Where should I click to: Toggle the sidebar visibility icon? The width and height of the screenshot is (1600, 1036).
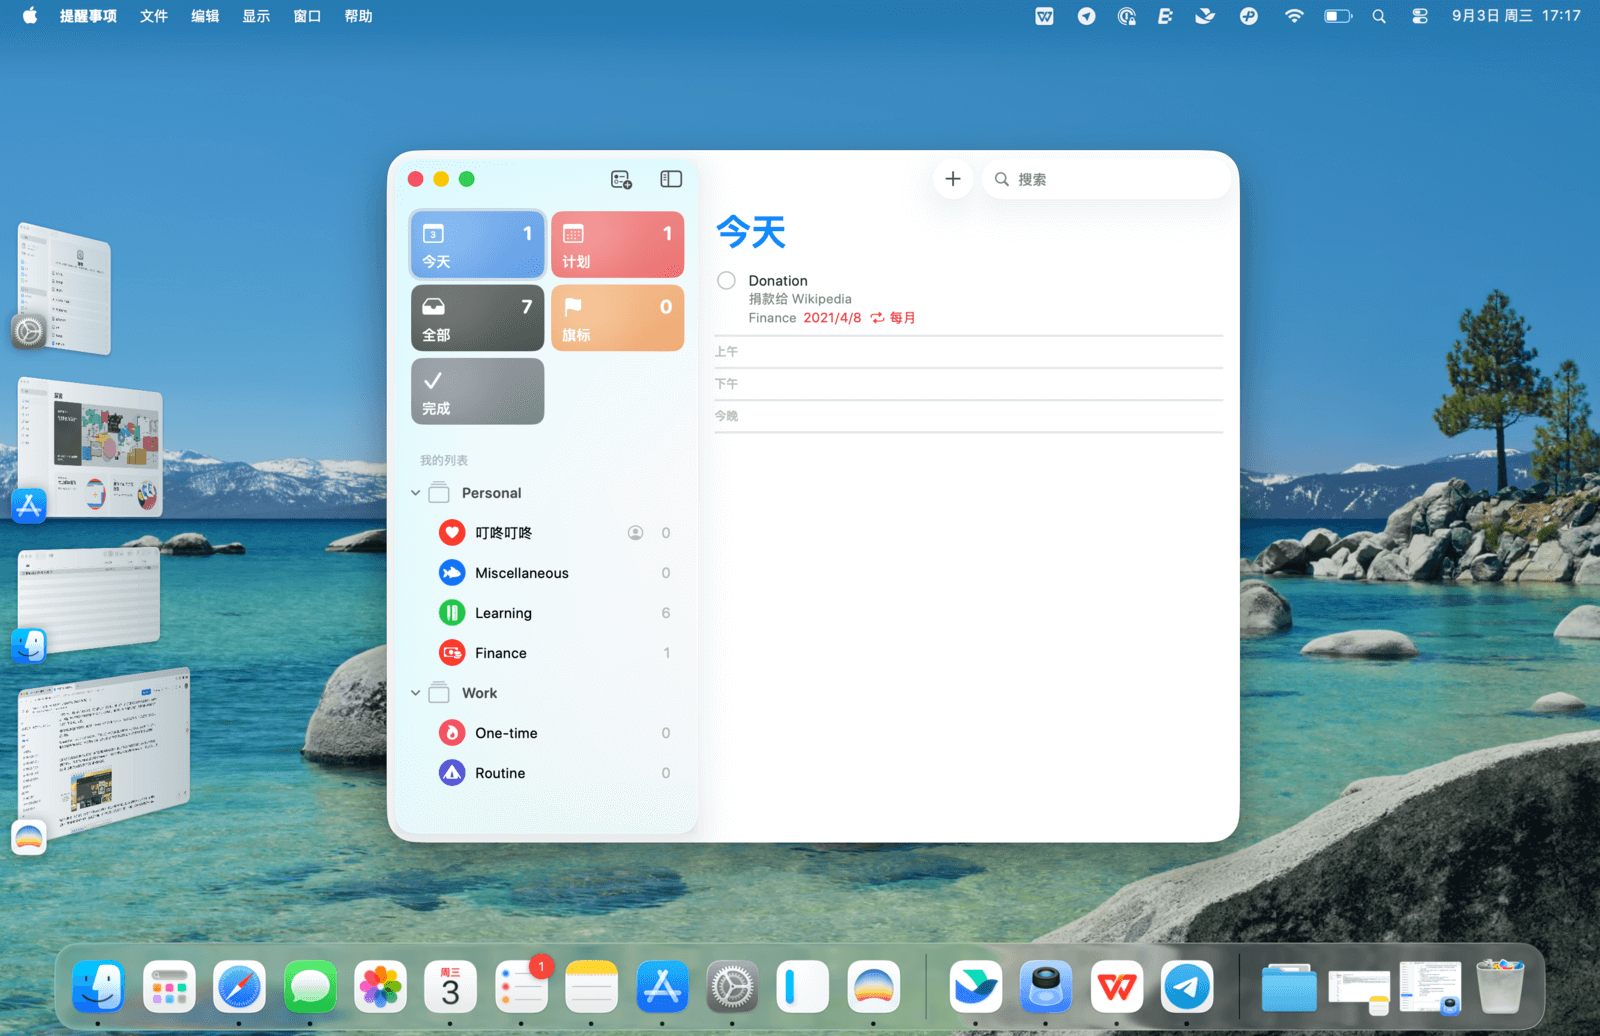pos(671,179)
